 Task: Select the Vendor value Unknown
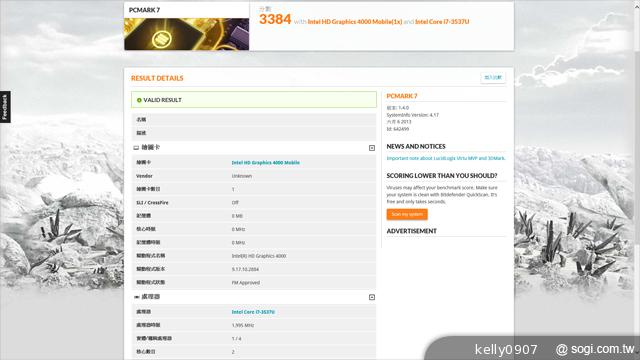[x=242, y=176]
